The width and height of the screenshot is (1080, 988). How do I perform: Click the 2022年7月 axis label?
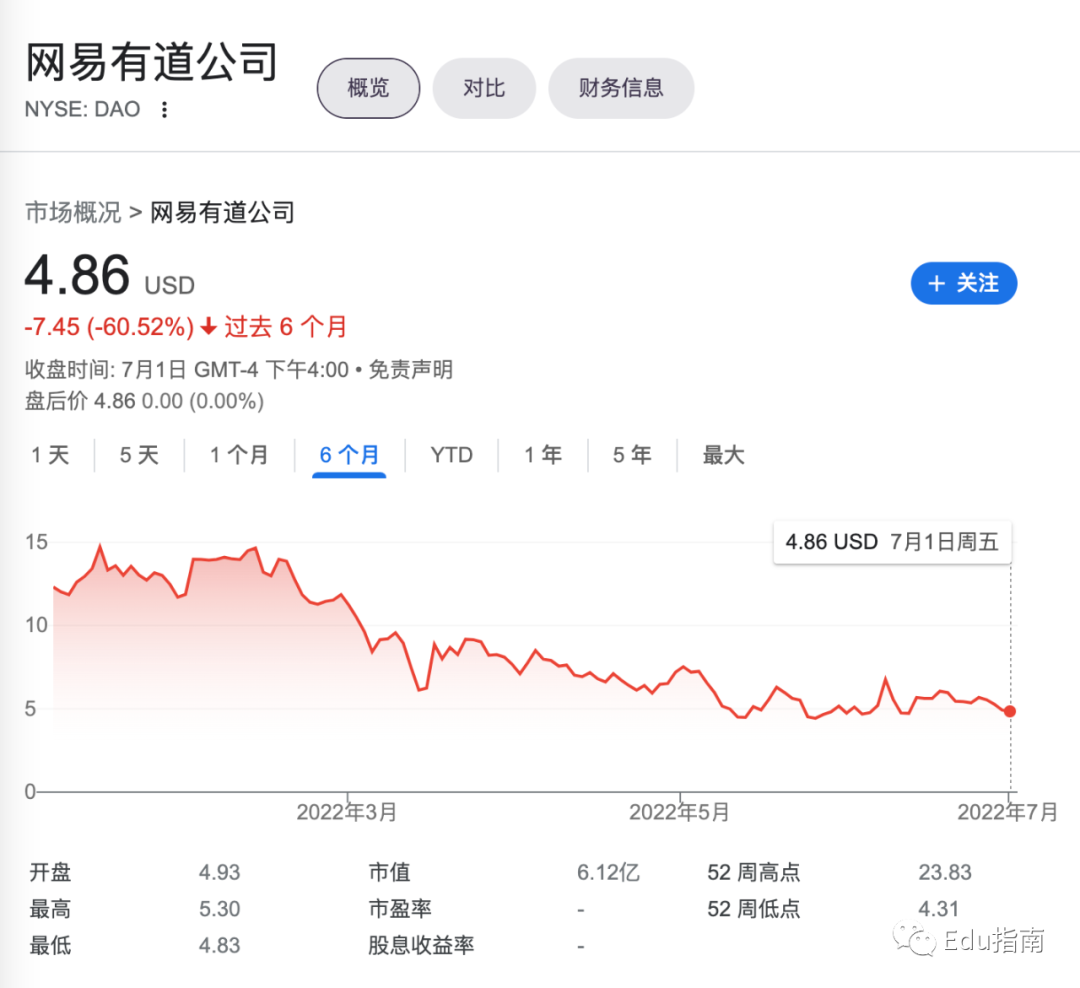[1008, 812]
